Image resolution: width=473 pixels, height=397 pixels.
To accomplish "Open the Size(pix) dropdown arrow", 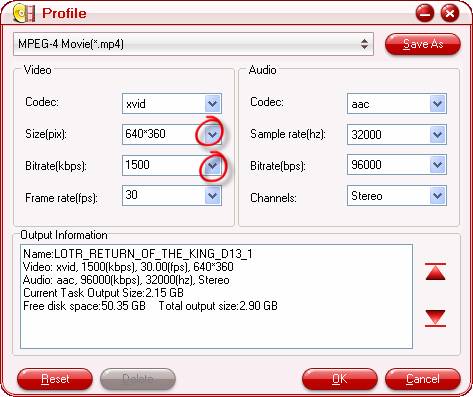I will pyautogui.click(x=212, y=134).
